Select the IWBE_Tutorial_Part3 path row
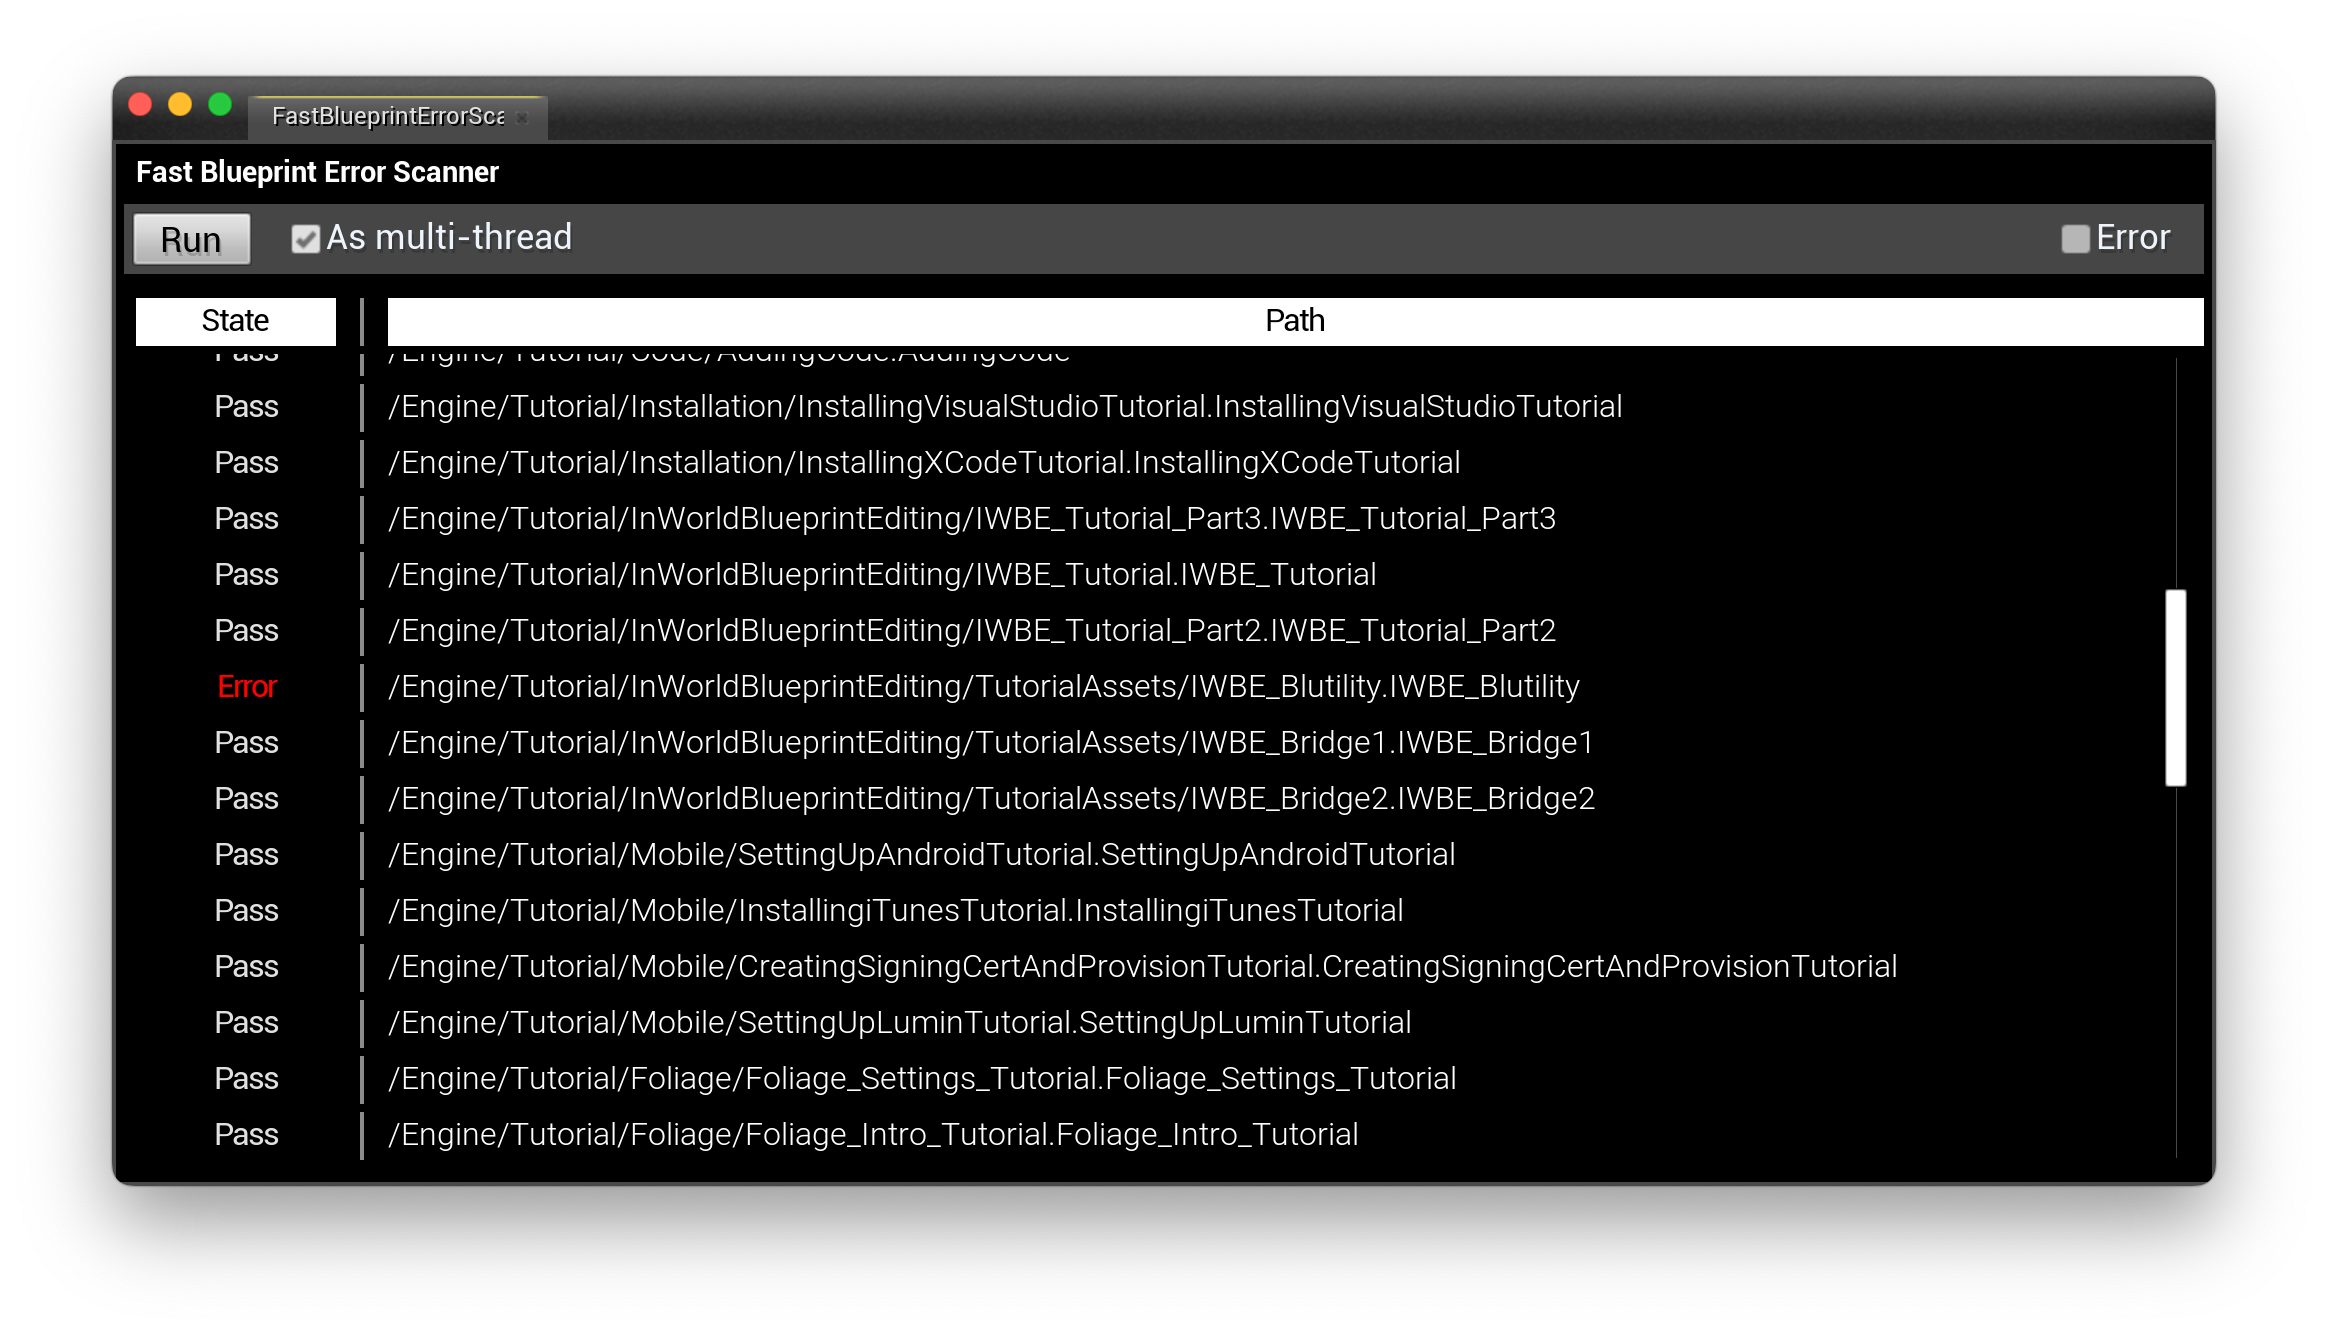Viewport: 2328px width, 1334px height. click(971, 519)
